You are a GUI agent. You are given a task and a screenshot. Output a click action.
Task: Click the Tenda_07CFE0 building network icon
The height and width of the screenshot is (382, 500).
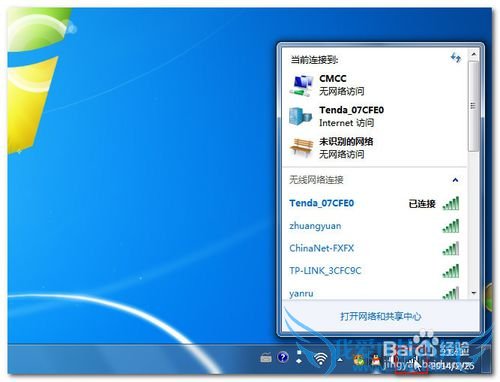301,116
